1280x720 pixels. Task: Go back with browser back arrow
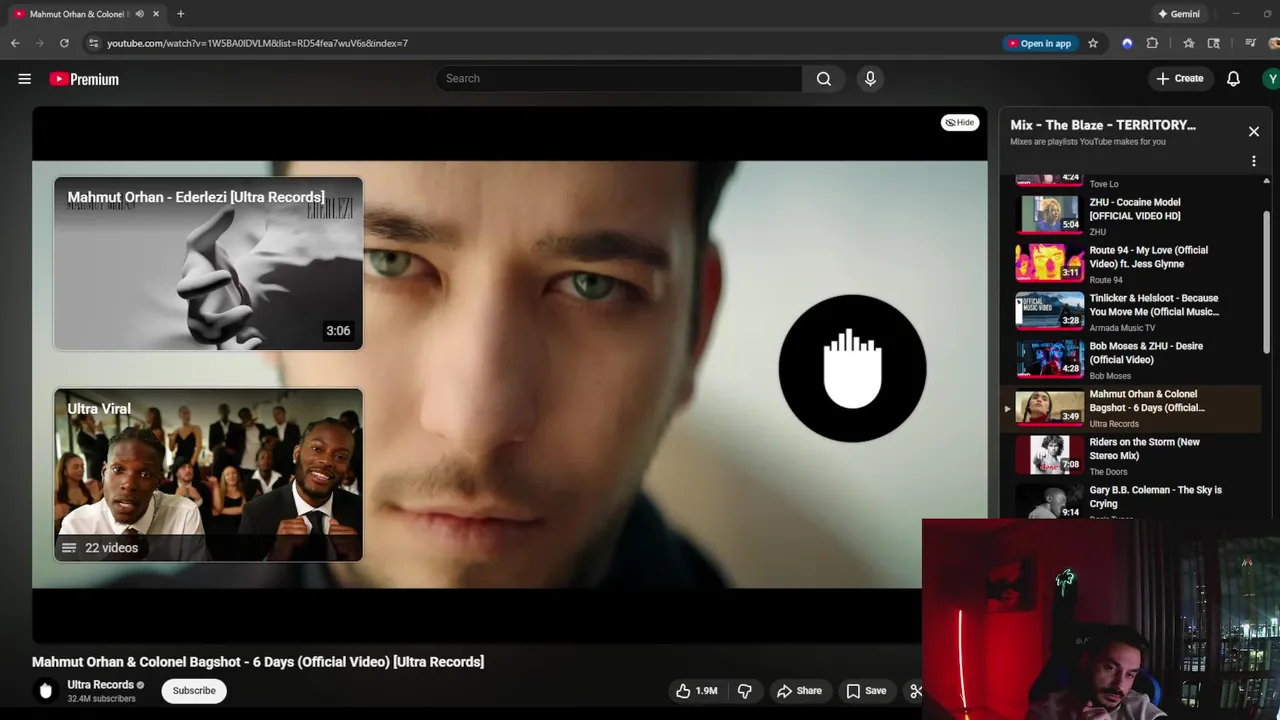tap(15, 43)
